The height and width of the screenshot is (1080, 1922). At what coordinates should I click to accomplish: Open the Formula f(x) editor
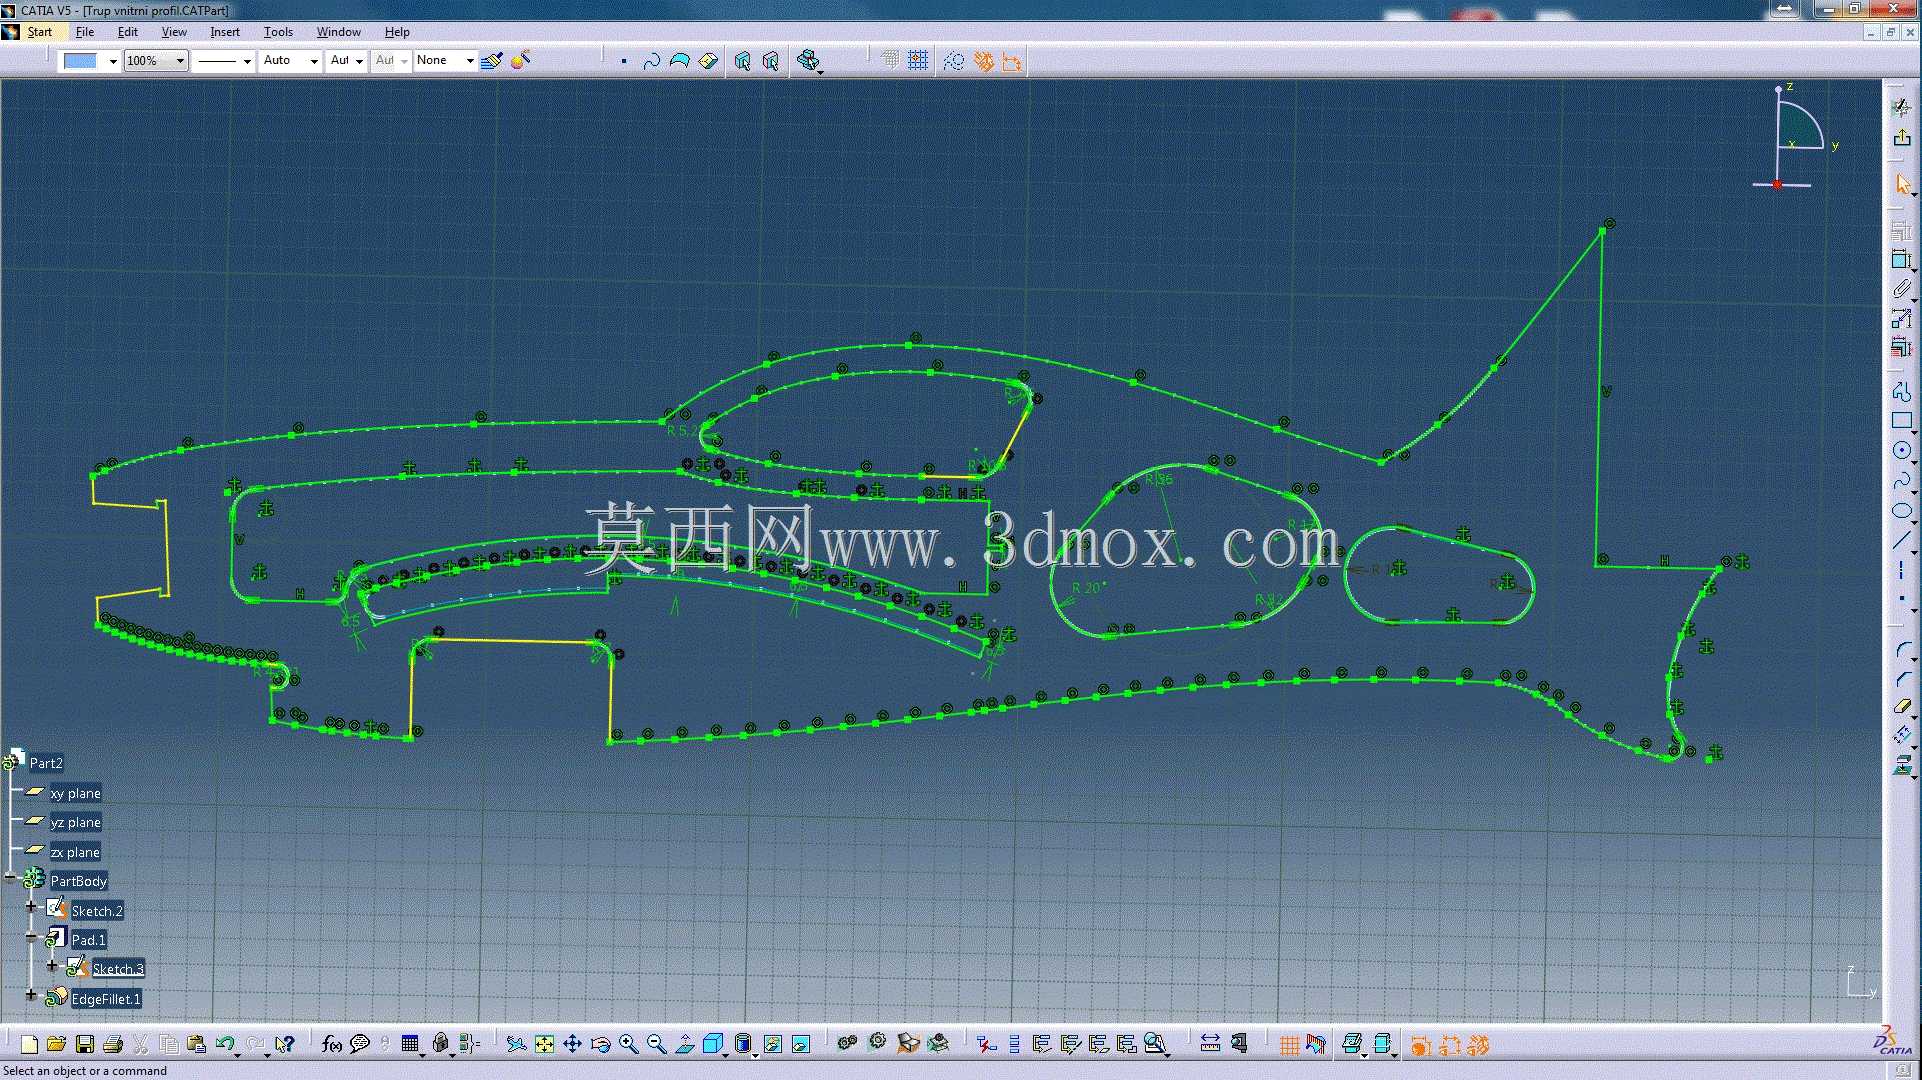332,1045
